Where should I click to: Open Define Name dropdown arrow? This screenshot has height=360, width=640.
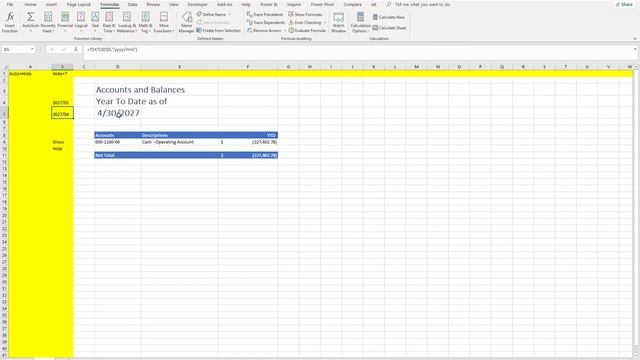point(229,14)
